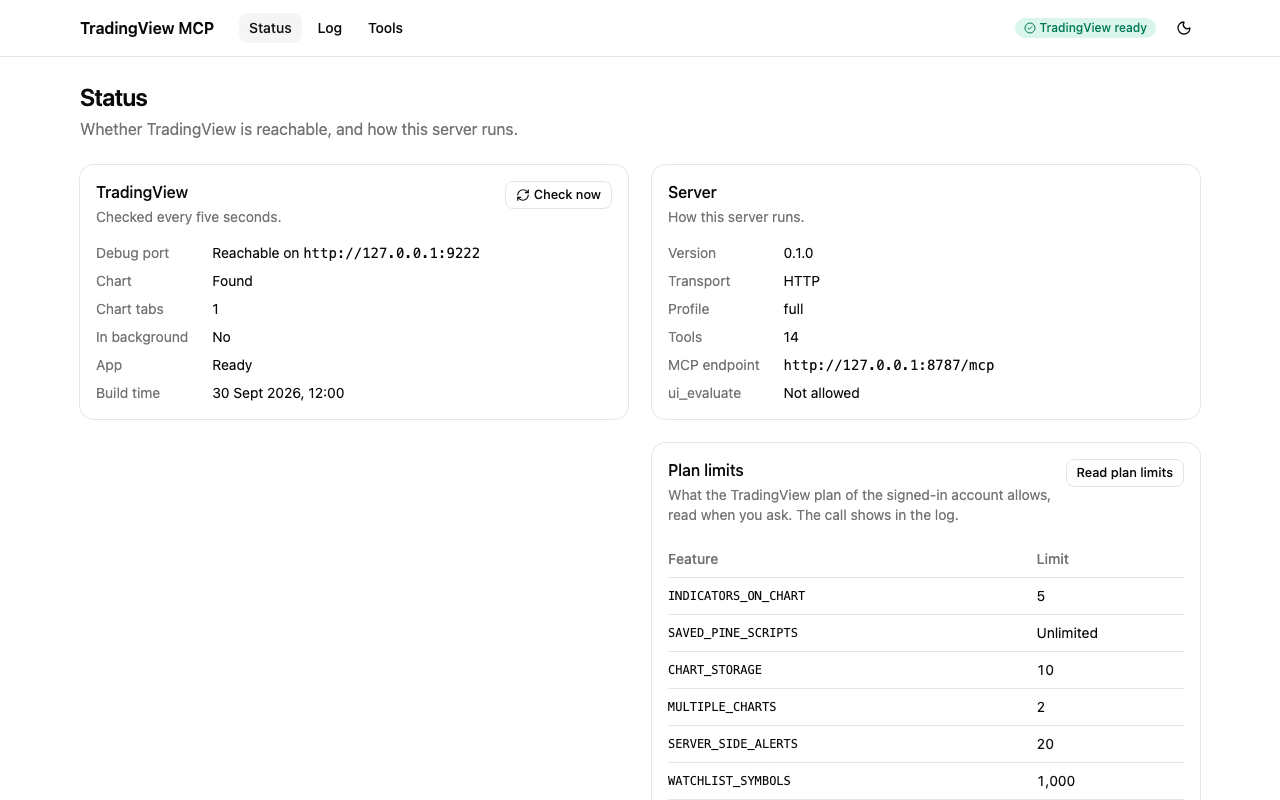Screen dimensions: 1280x800
Task: Click the SAVED_PINE_SCRIPTS feature name
Action: (733, 633)
